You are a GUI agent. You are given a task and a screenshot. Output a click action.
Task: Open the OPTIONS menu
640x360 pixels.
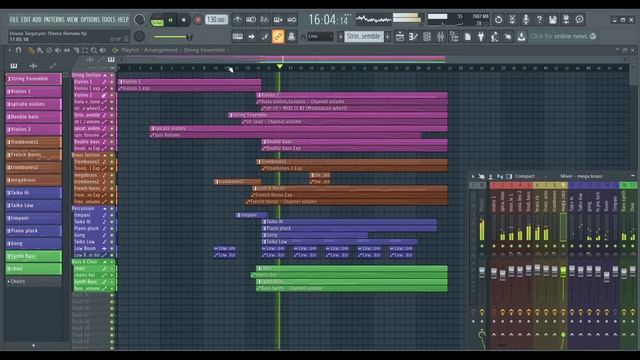90,20
